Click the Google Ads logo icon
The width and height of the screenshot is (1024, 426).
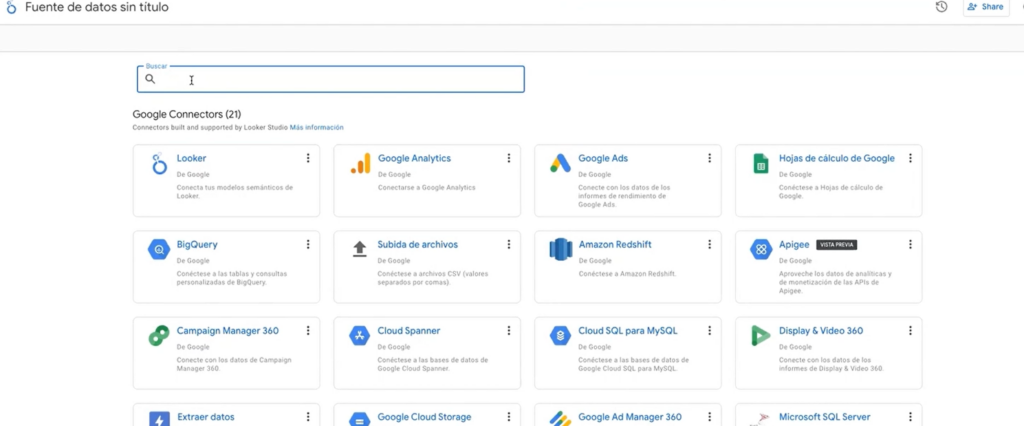tap(560, 163)
